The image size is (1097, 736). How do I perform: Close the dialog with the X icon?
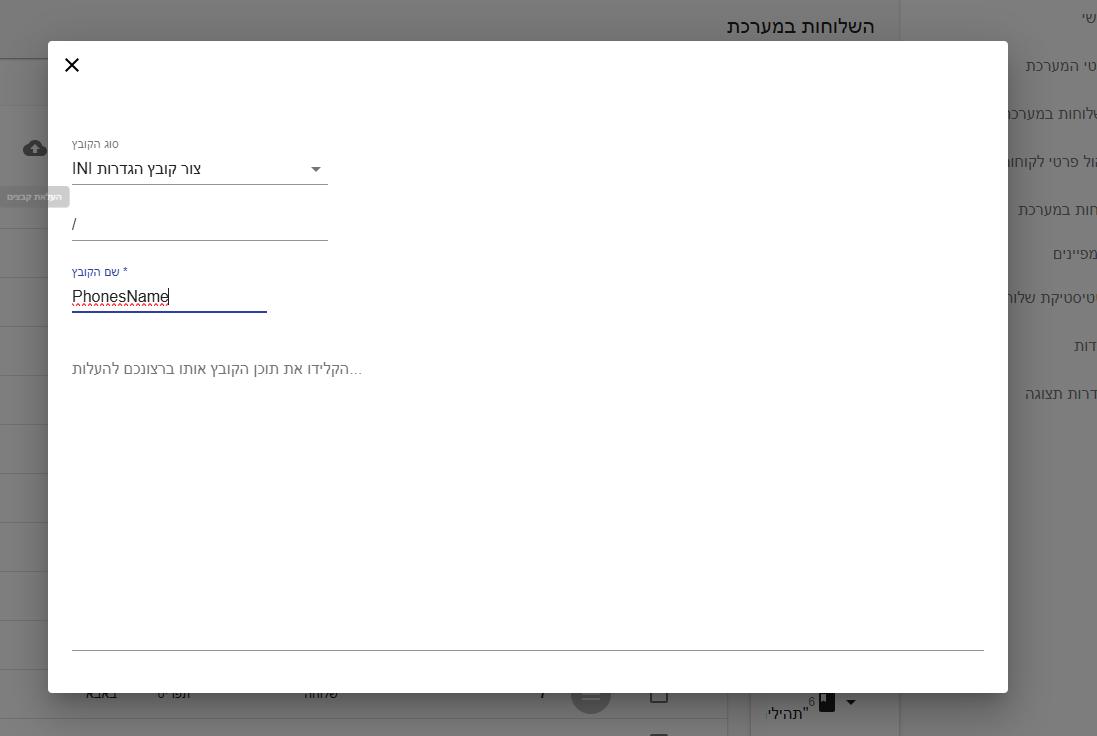[x=71, y=65]
